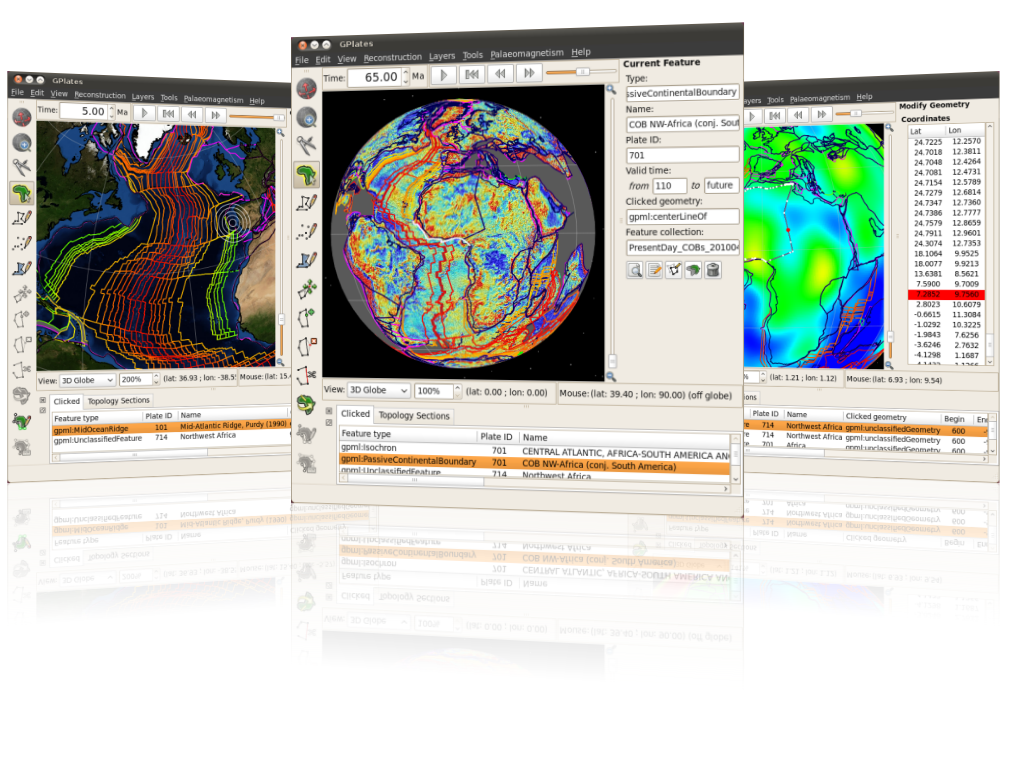
Task: Click vertical scrollbar of center feature table
Action: pyautogui.click(x=736, y=457)
